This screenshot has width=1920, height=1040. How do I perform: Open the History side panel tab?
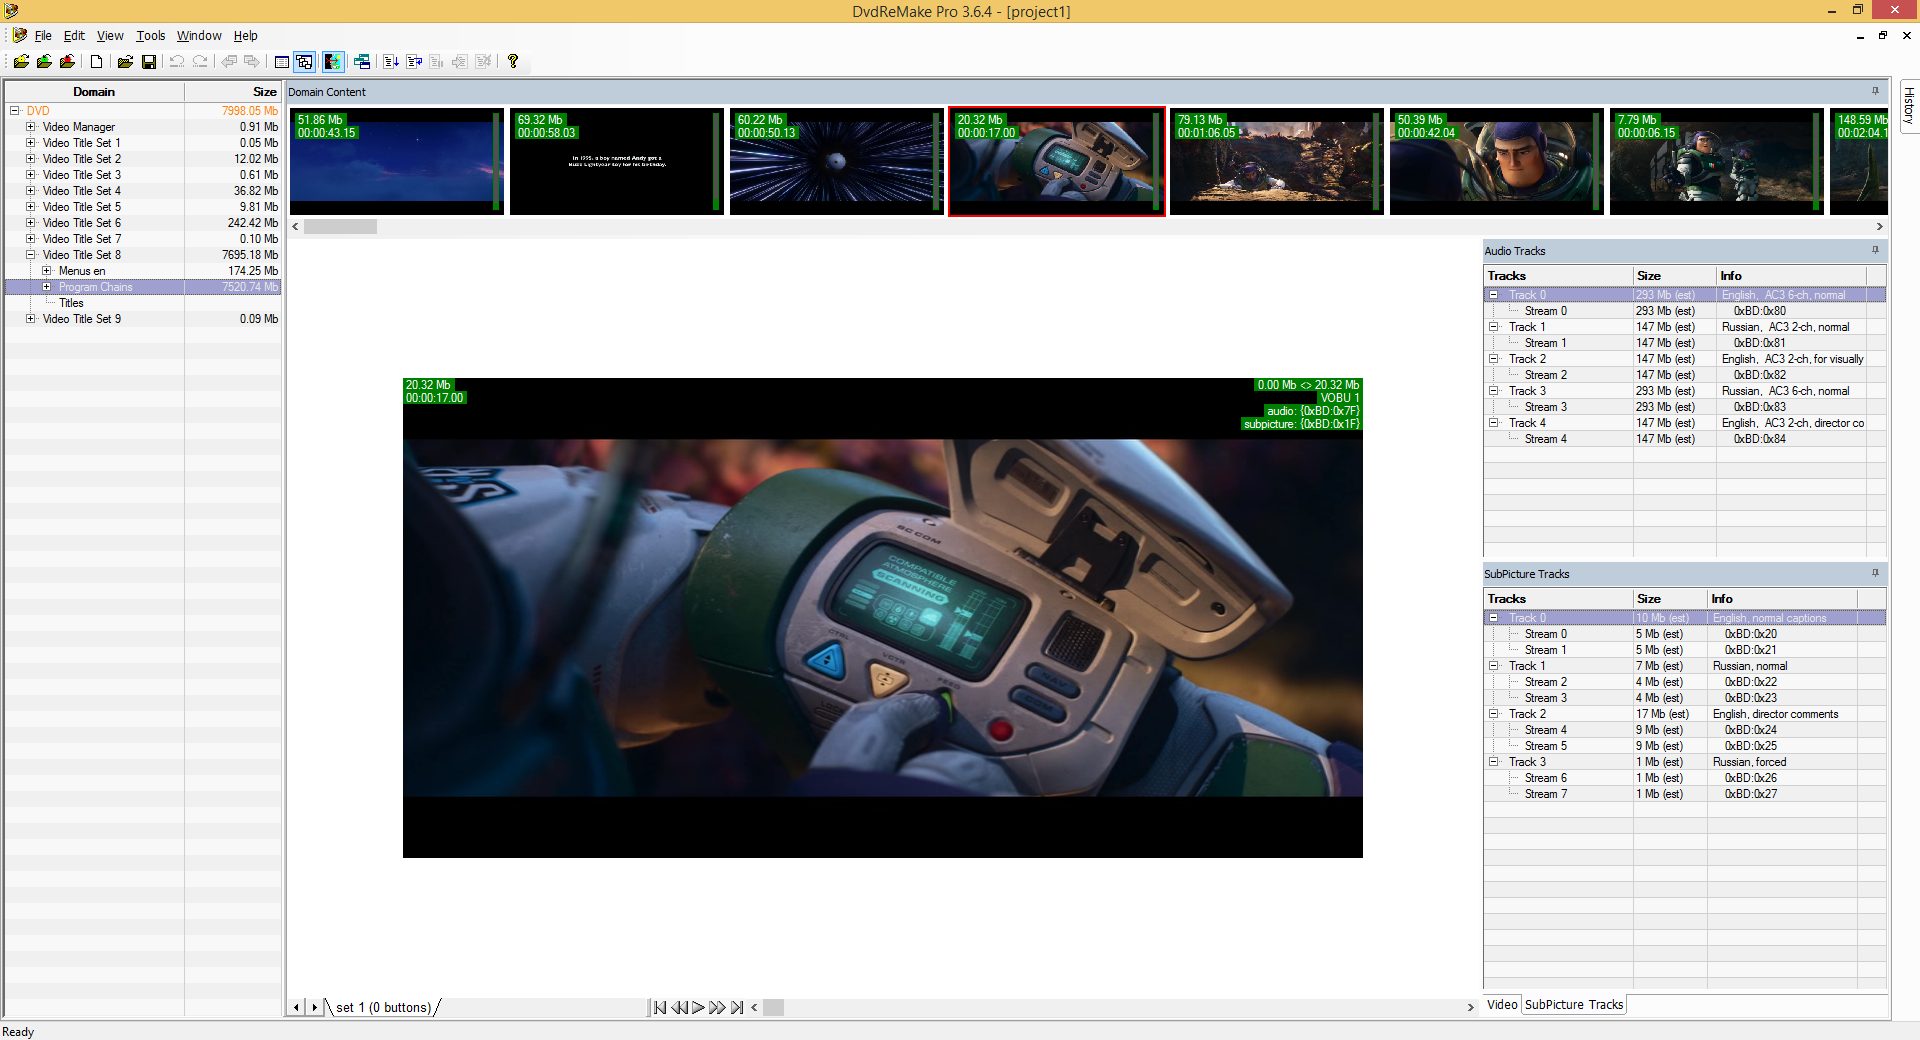[x=1908, y=106]
